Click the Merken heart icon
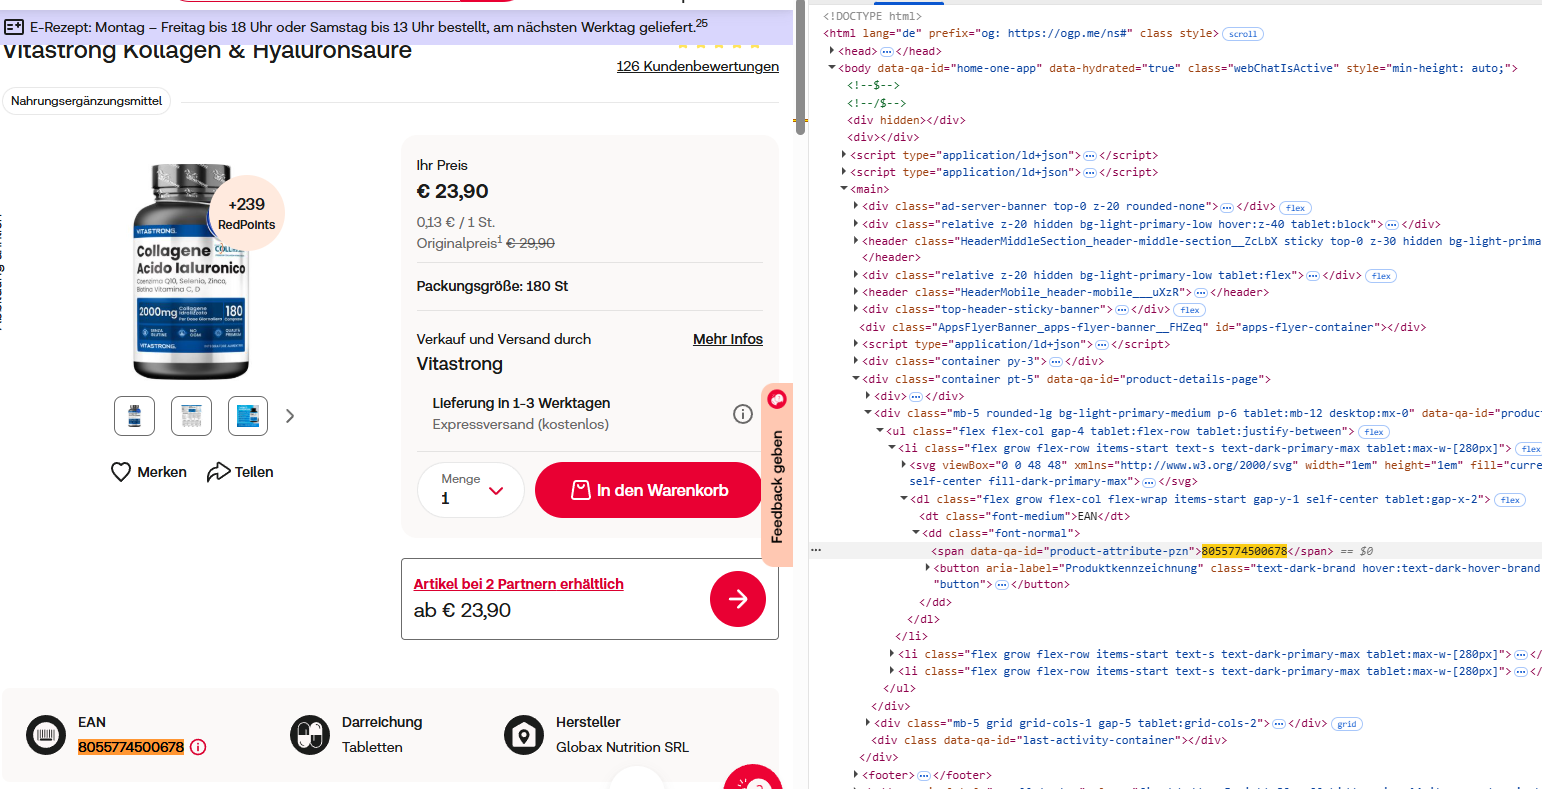The image size is (1542, 789). [121, 472]
